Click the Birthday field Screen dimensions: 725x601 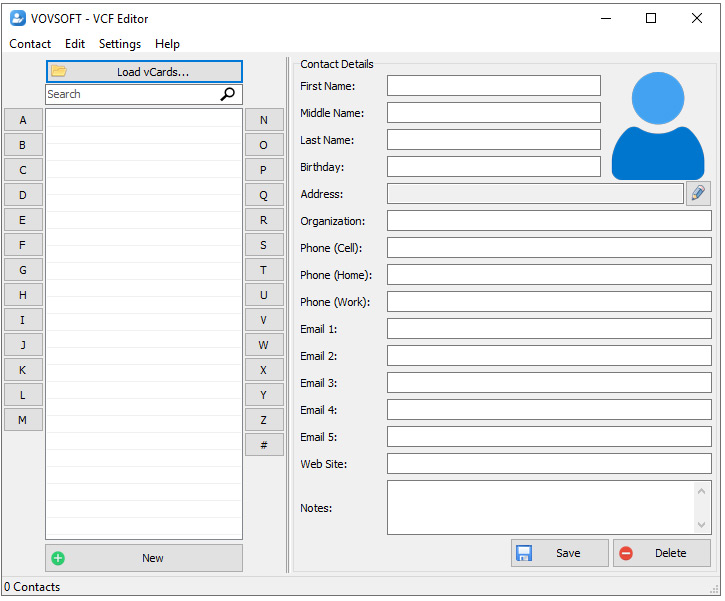494,166
